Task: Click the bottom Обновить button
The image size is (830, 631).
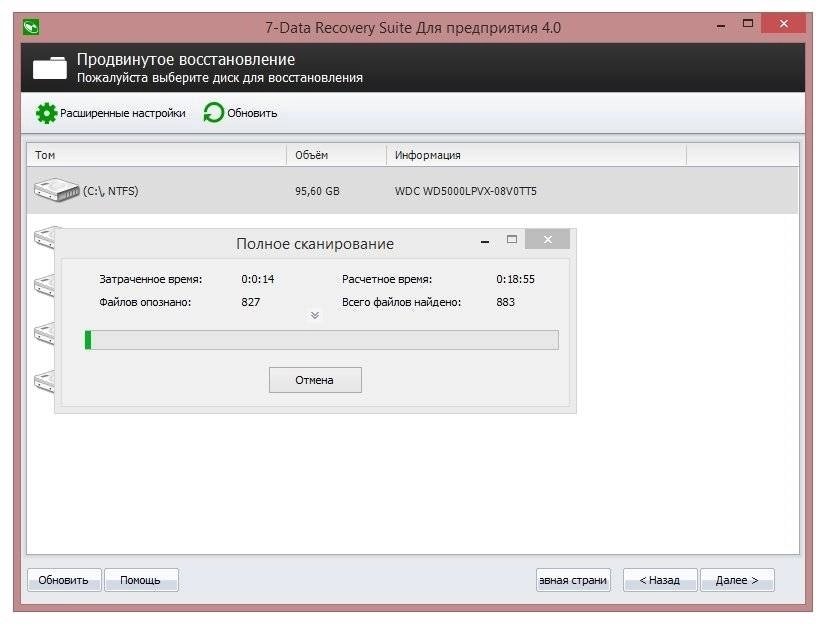Action: tap(64, 580)
